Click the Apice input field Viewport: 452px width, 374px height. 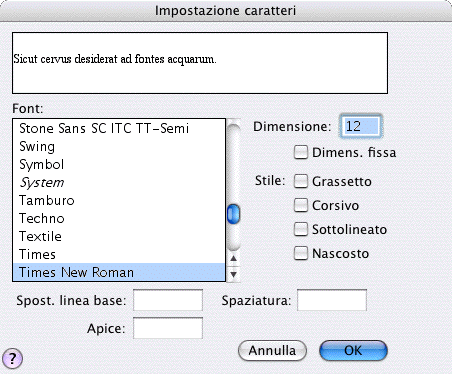pos(168,328)
